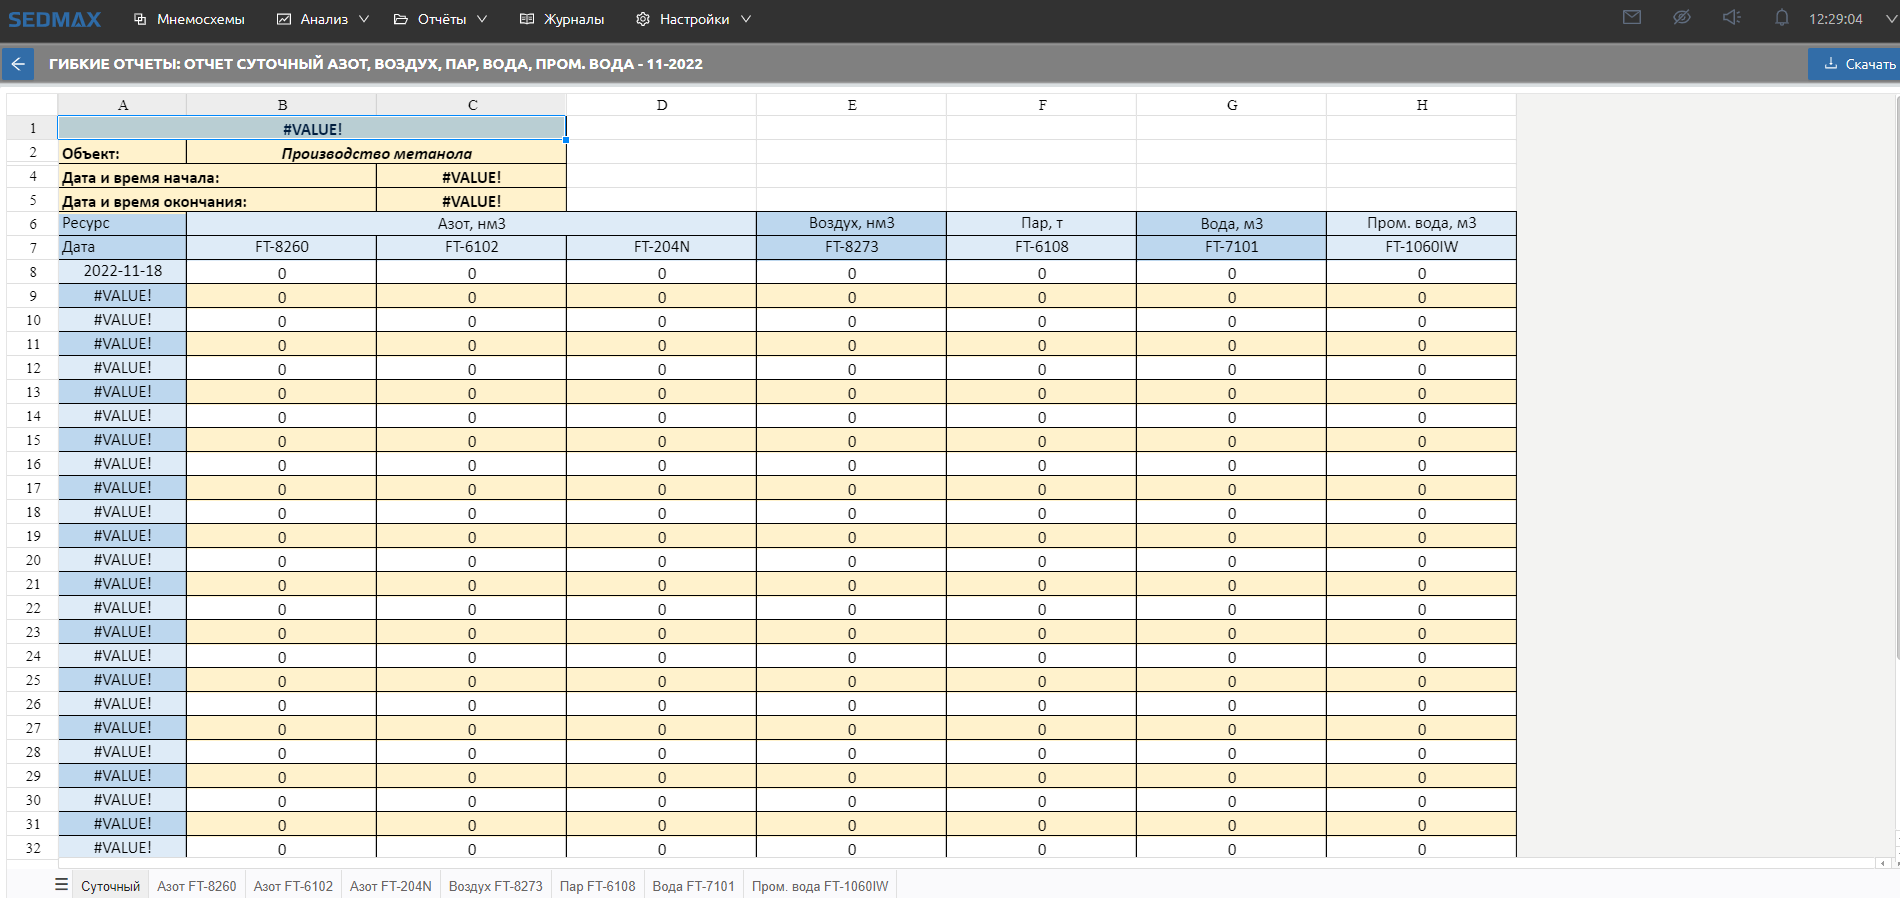This screenshot has width=1900, height=898.
Task: Switch to the Азот FT-8260 sheet tab
Action: click(x=197, y=886)
